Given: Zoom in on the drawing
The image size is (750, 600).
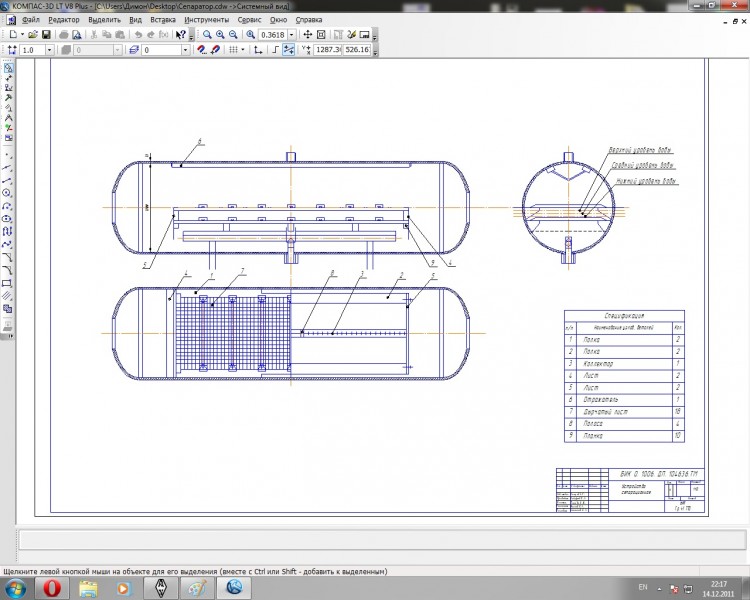Looking at the screenshot, I should coord(220,34).
